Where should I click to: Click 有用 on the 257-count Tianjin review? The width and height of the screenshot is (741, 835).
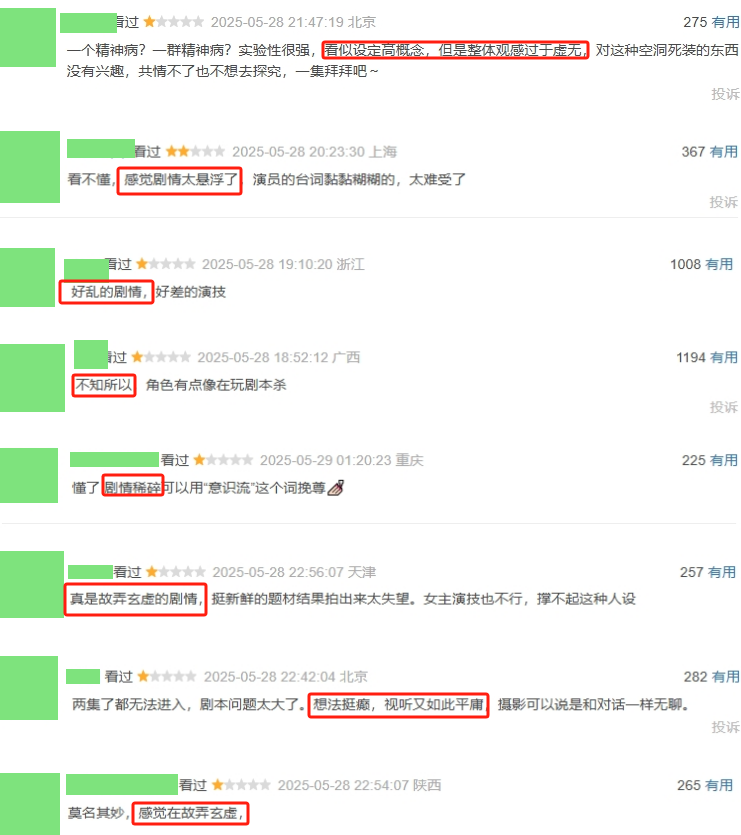[x=722, y=572]
